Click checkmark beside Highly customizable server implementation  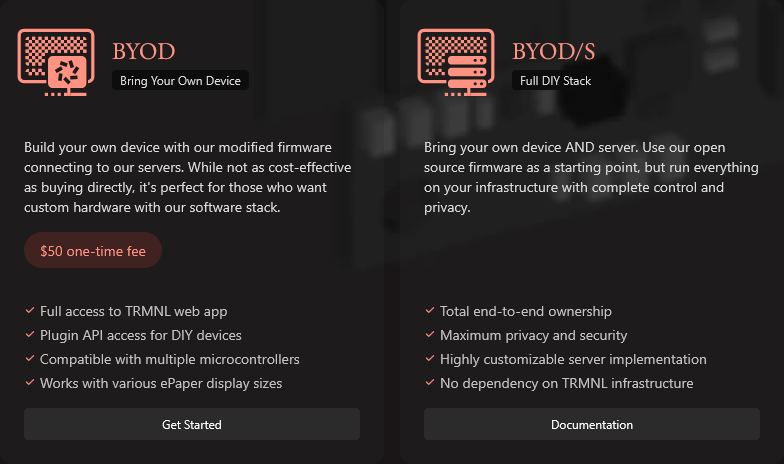point(430,358)
